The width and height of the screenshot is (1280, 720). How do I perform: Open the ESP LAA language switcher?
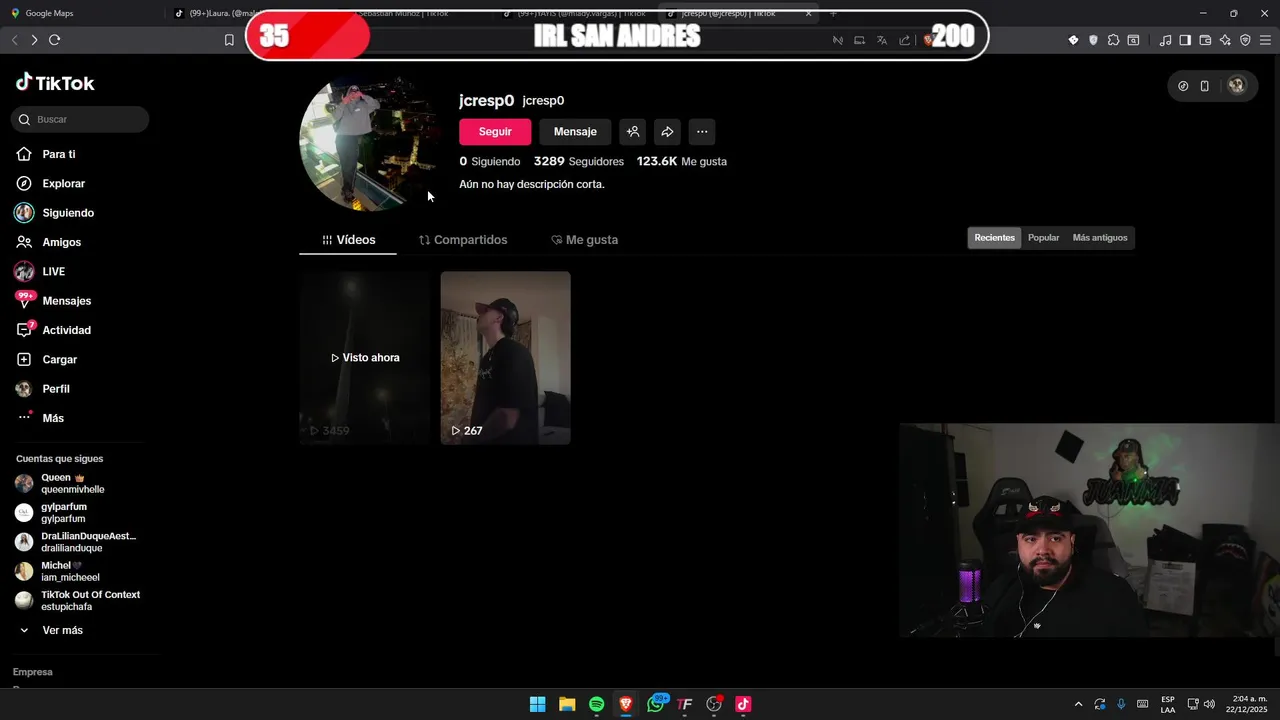pyautogui.click(x=1168, y=704)
